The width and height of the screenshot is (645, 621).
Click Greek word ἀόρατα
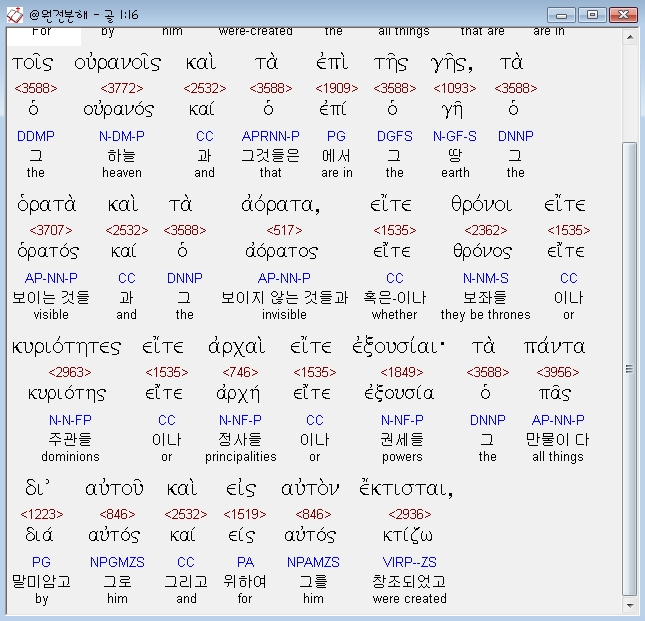point(280,204)
